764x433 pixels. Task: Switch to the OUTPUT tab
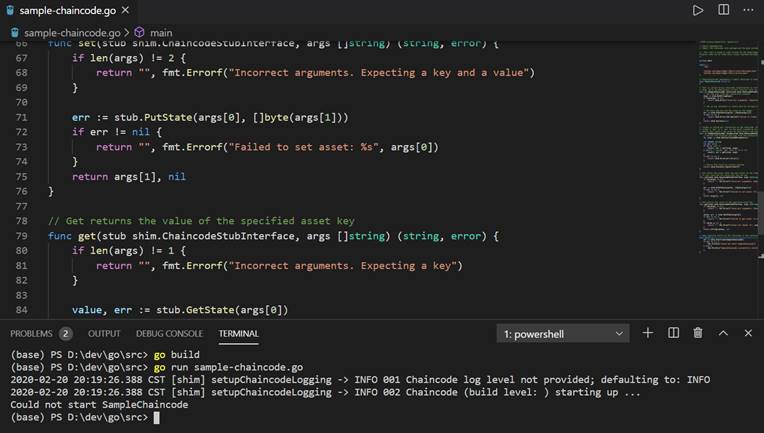coord(104,333)
